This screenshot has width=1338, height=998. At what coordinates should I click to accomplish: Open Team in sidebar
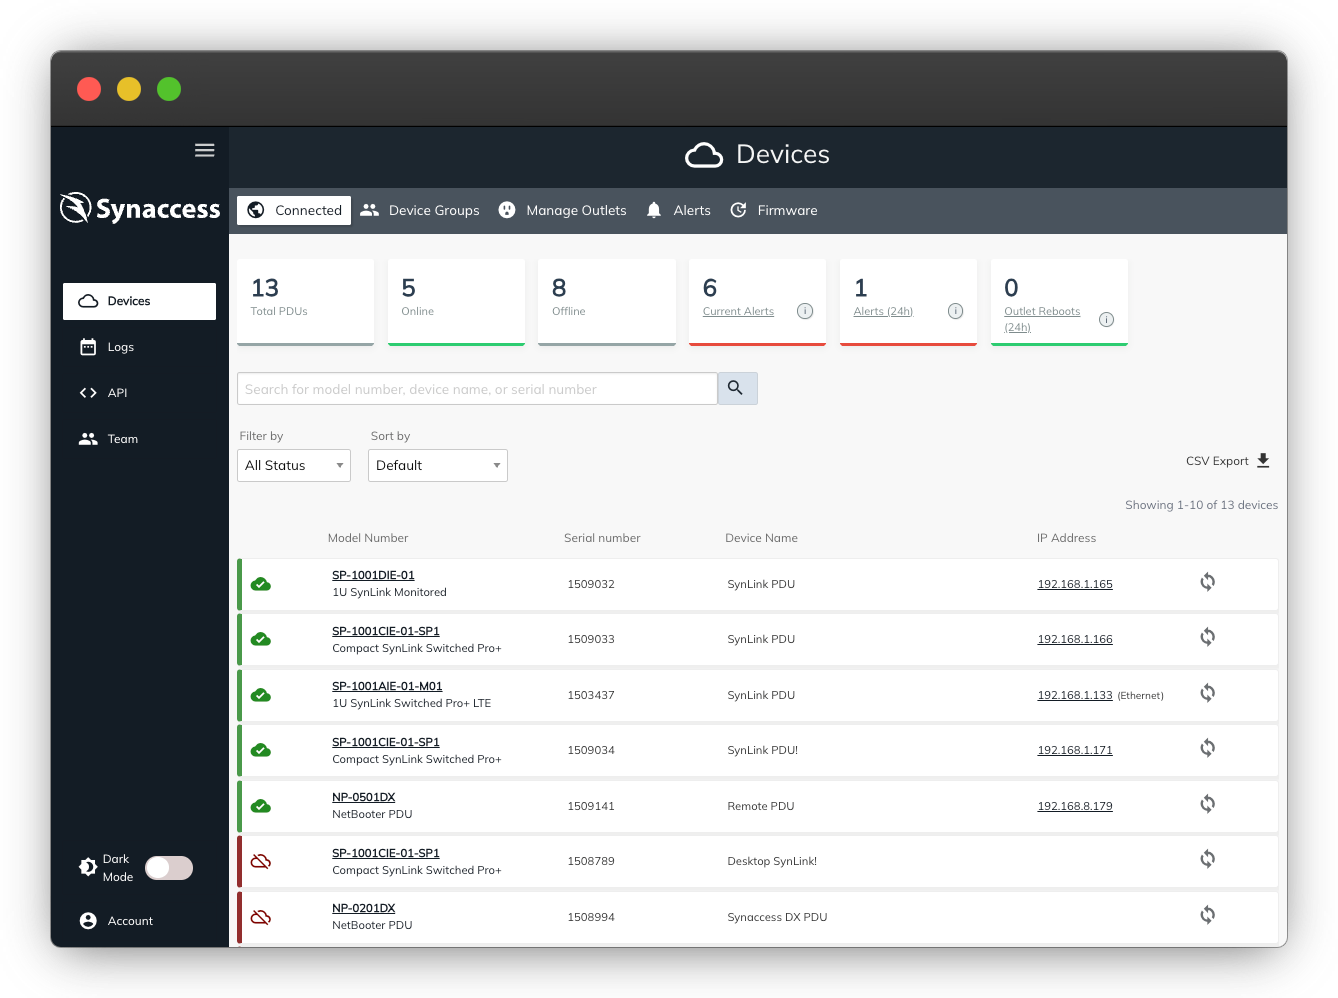108,439
